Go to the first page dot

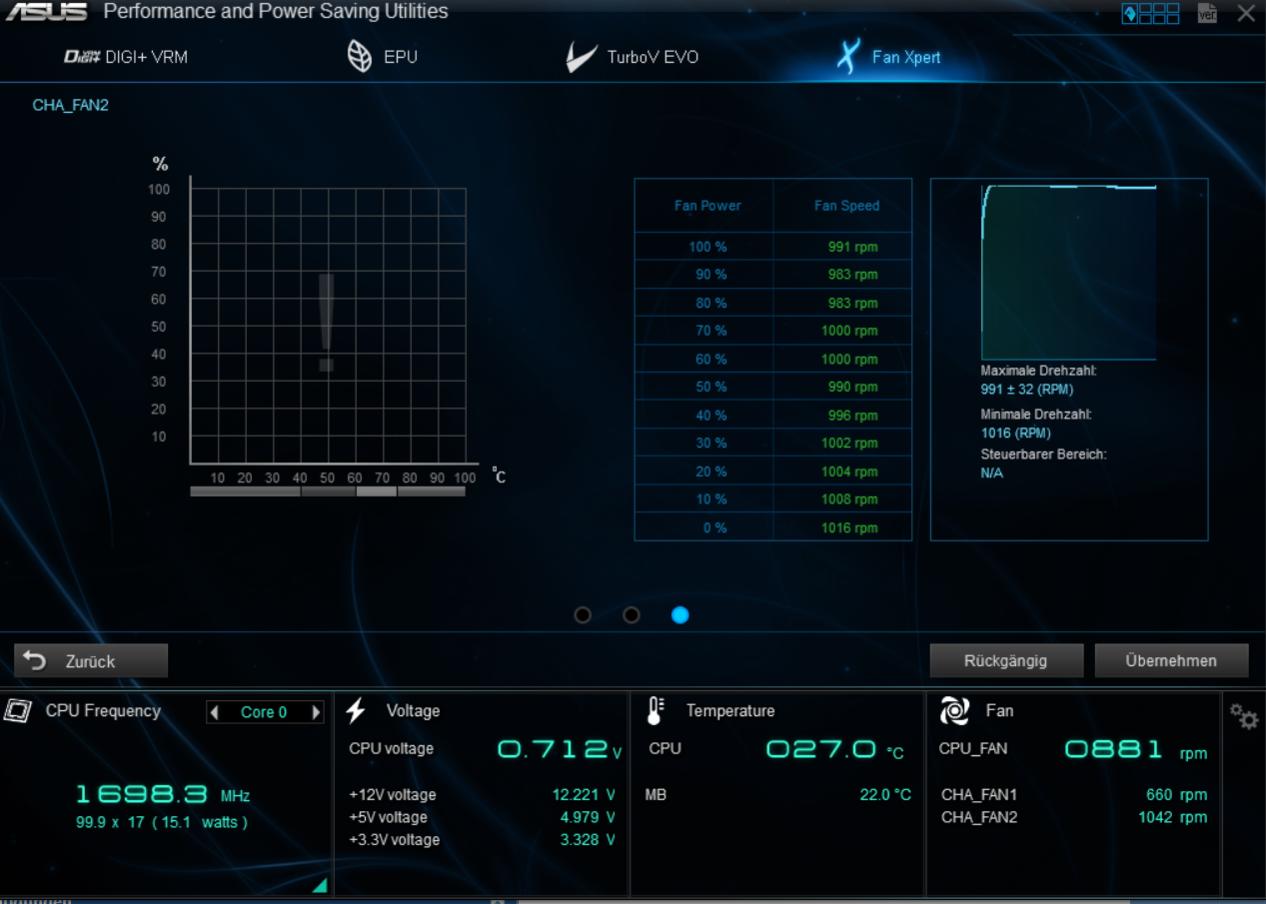pos(583,615)
